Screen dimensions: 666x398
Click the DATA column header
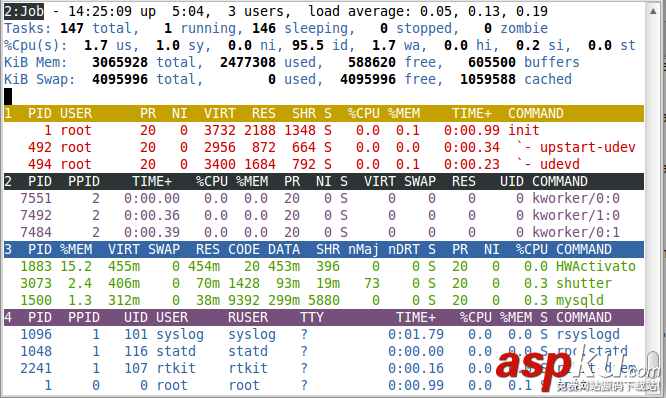[x=284, y=249]
